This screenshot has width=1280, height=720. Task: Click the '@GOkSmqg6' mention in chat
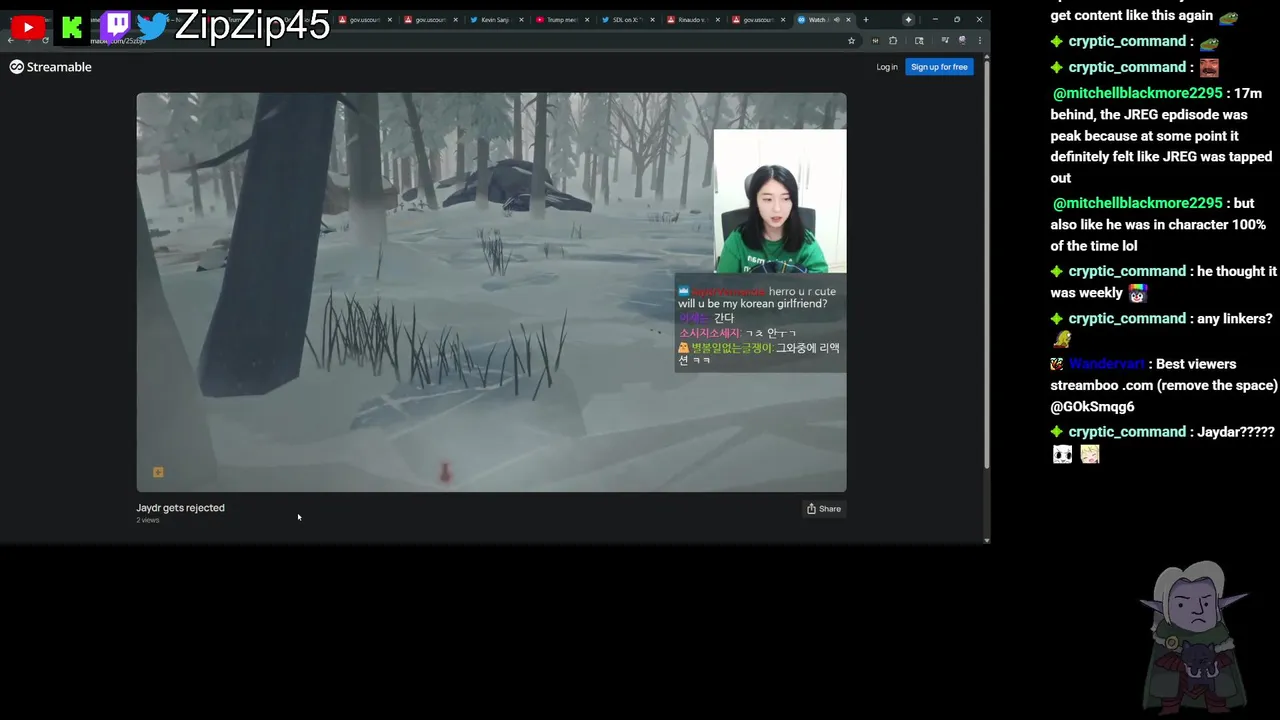(1092, 407)
